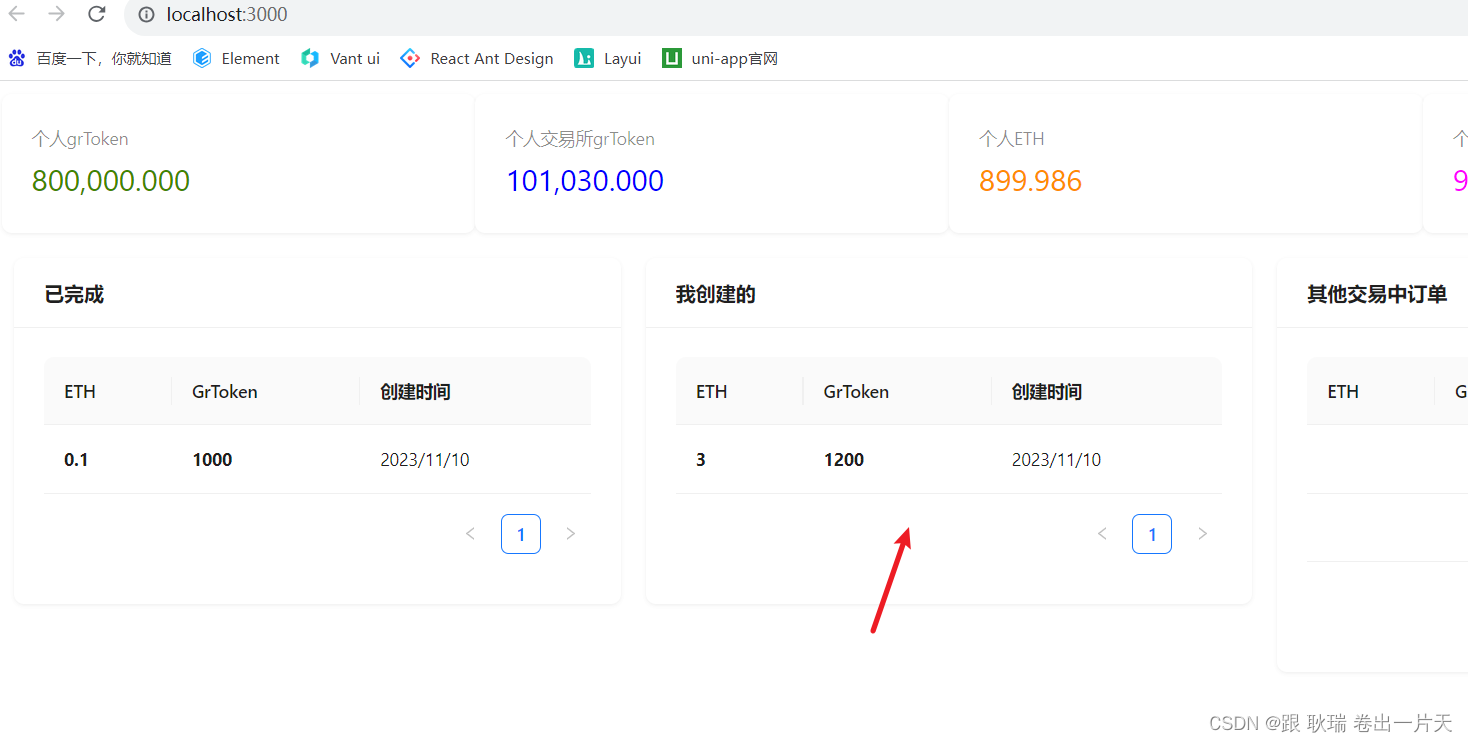
Task: Click the 2023/11/10 date in 已完成 table
Action: (x=425, y=460)
